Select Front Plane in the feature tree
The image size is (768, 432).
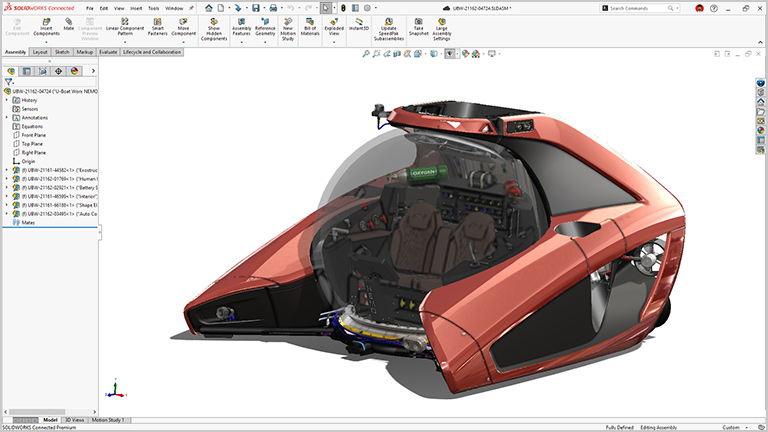tap(35, 135)
